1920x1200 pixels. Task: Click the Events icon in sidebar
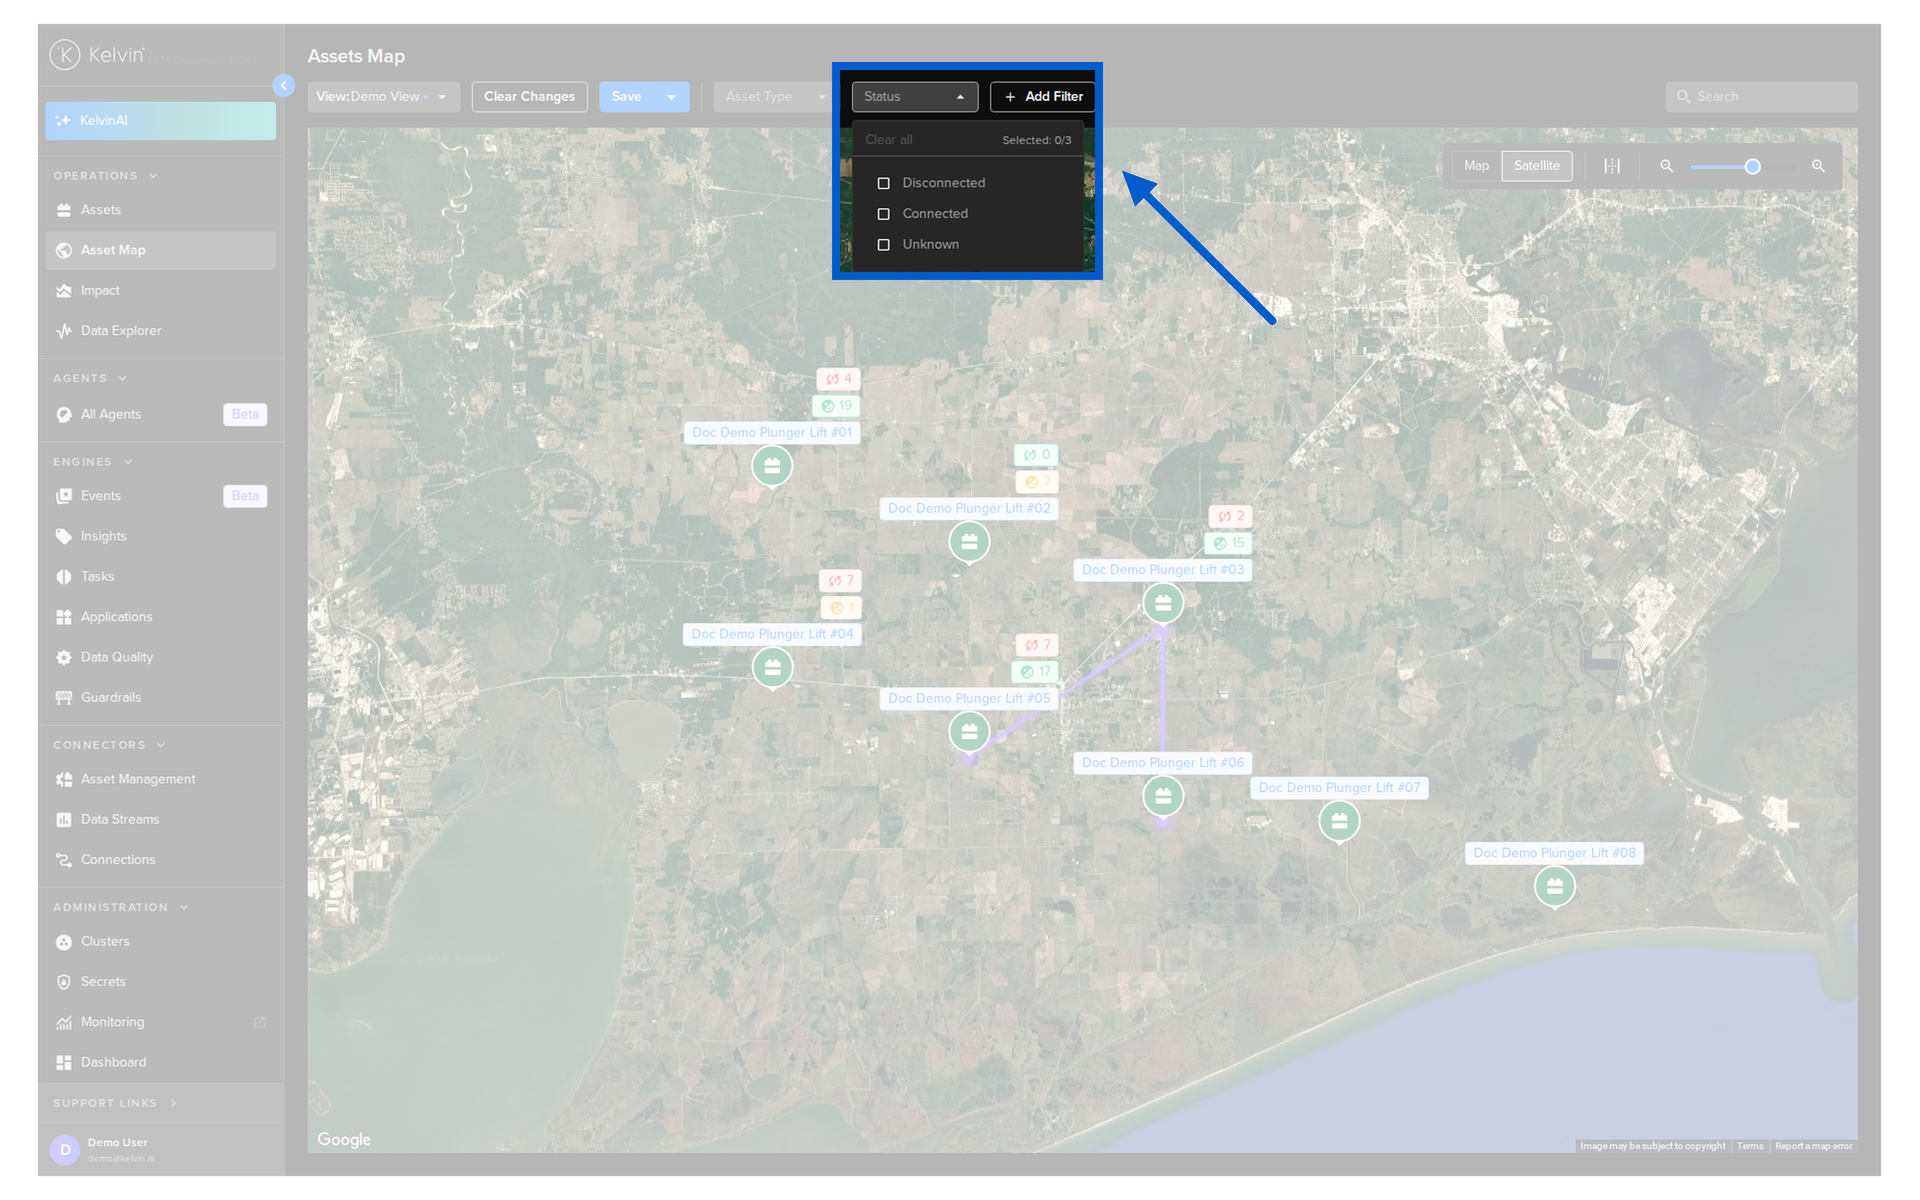click(64, 496)
